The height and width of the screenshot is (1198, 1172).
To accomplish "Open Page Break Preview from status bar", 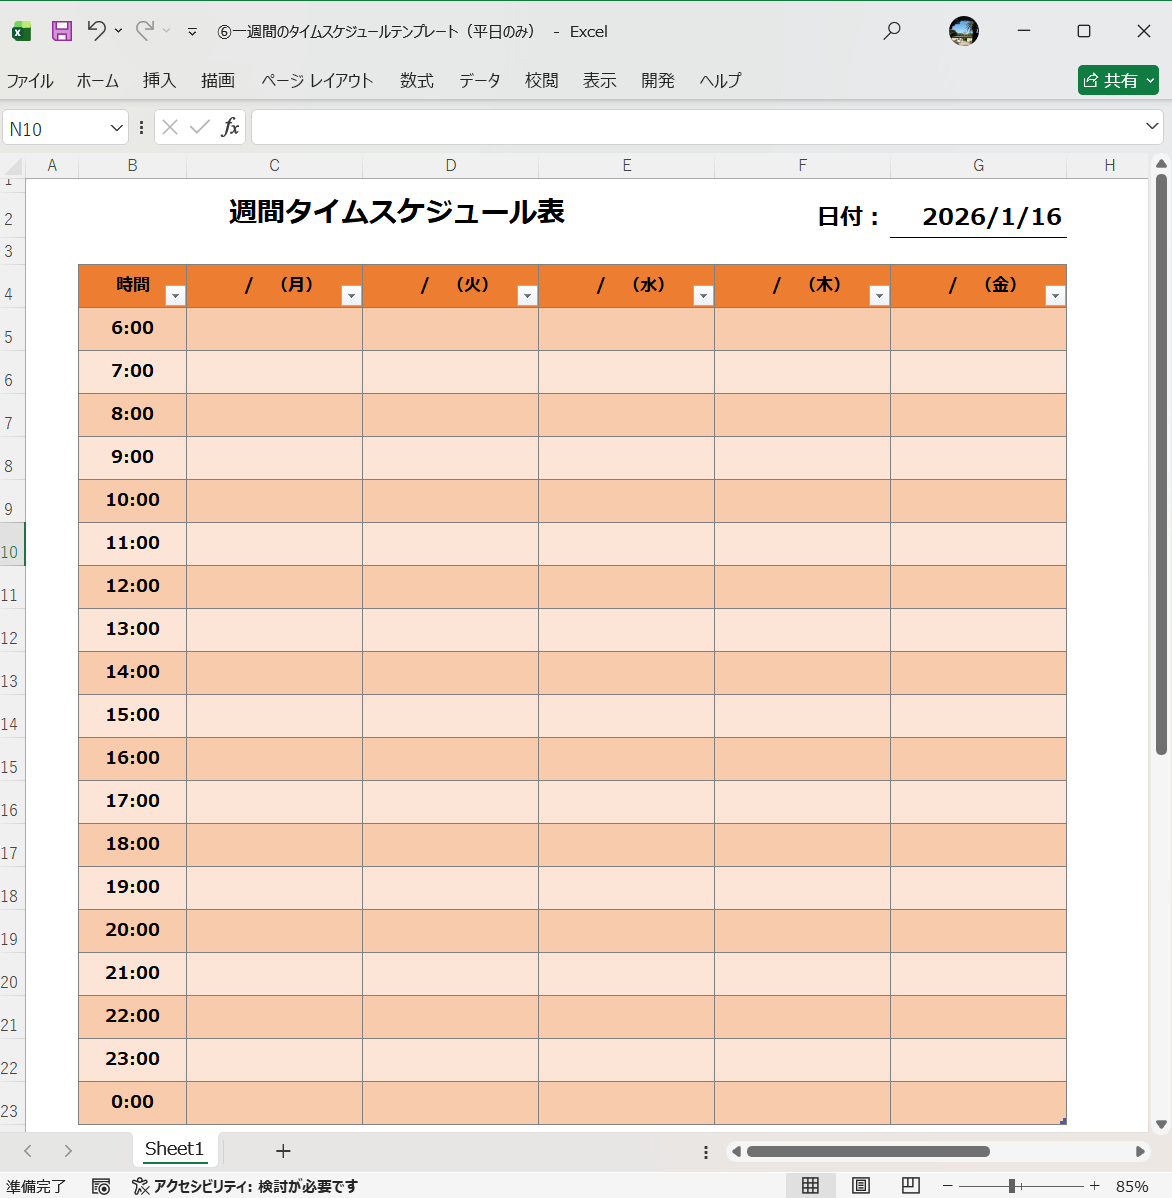I will click(x=910, y=1185).
